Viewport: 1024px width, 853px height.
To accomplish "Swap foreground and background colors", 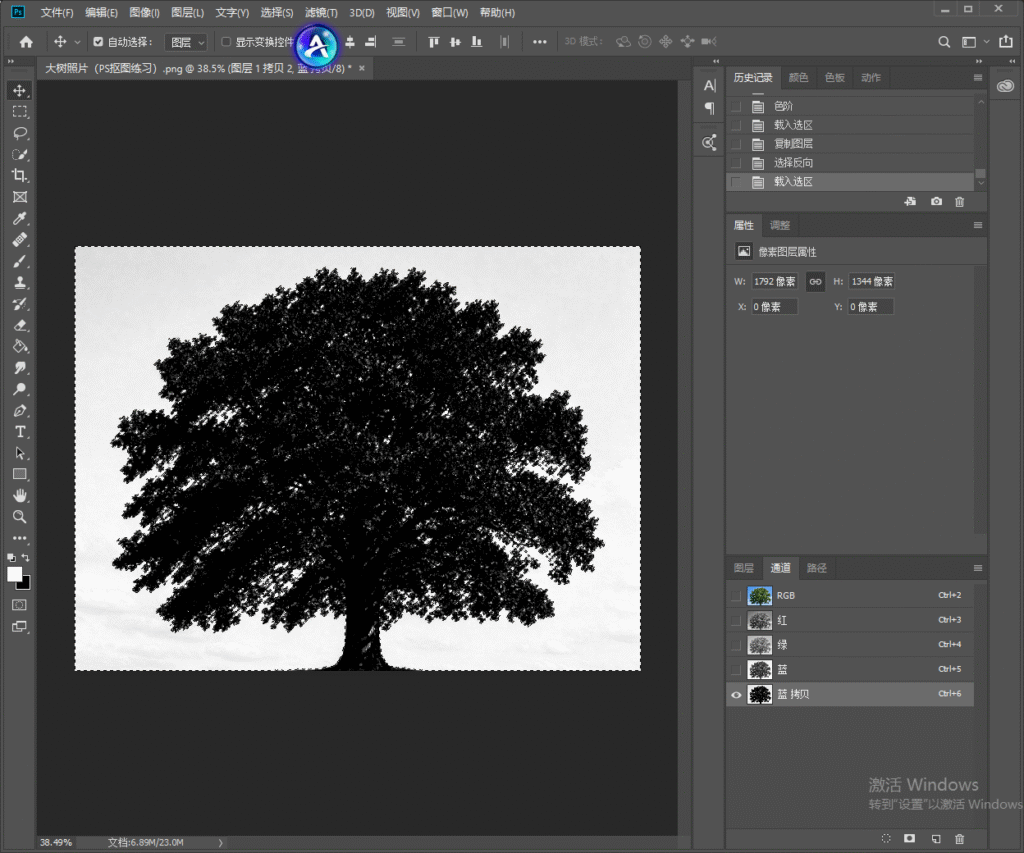I will (25, 558).
